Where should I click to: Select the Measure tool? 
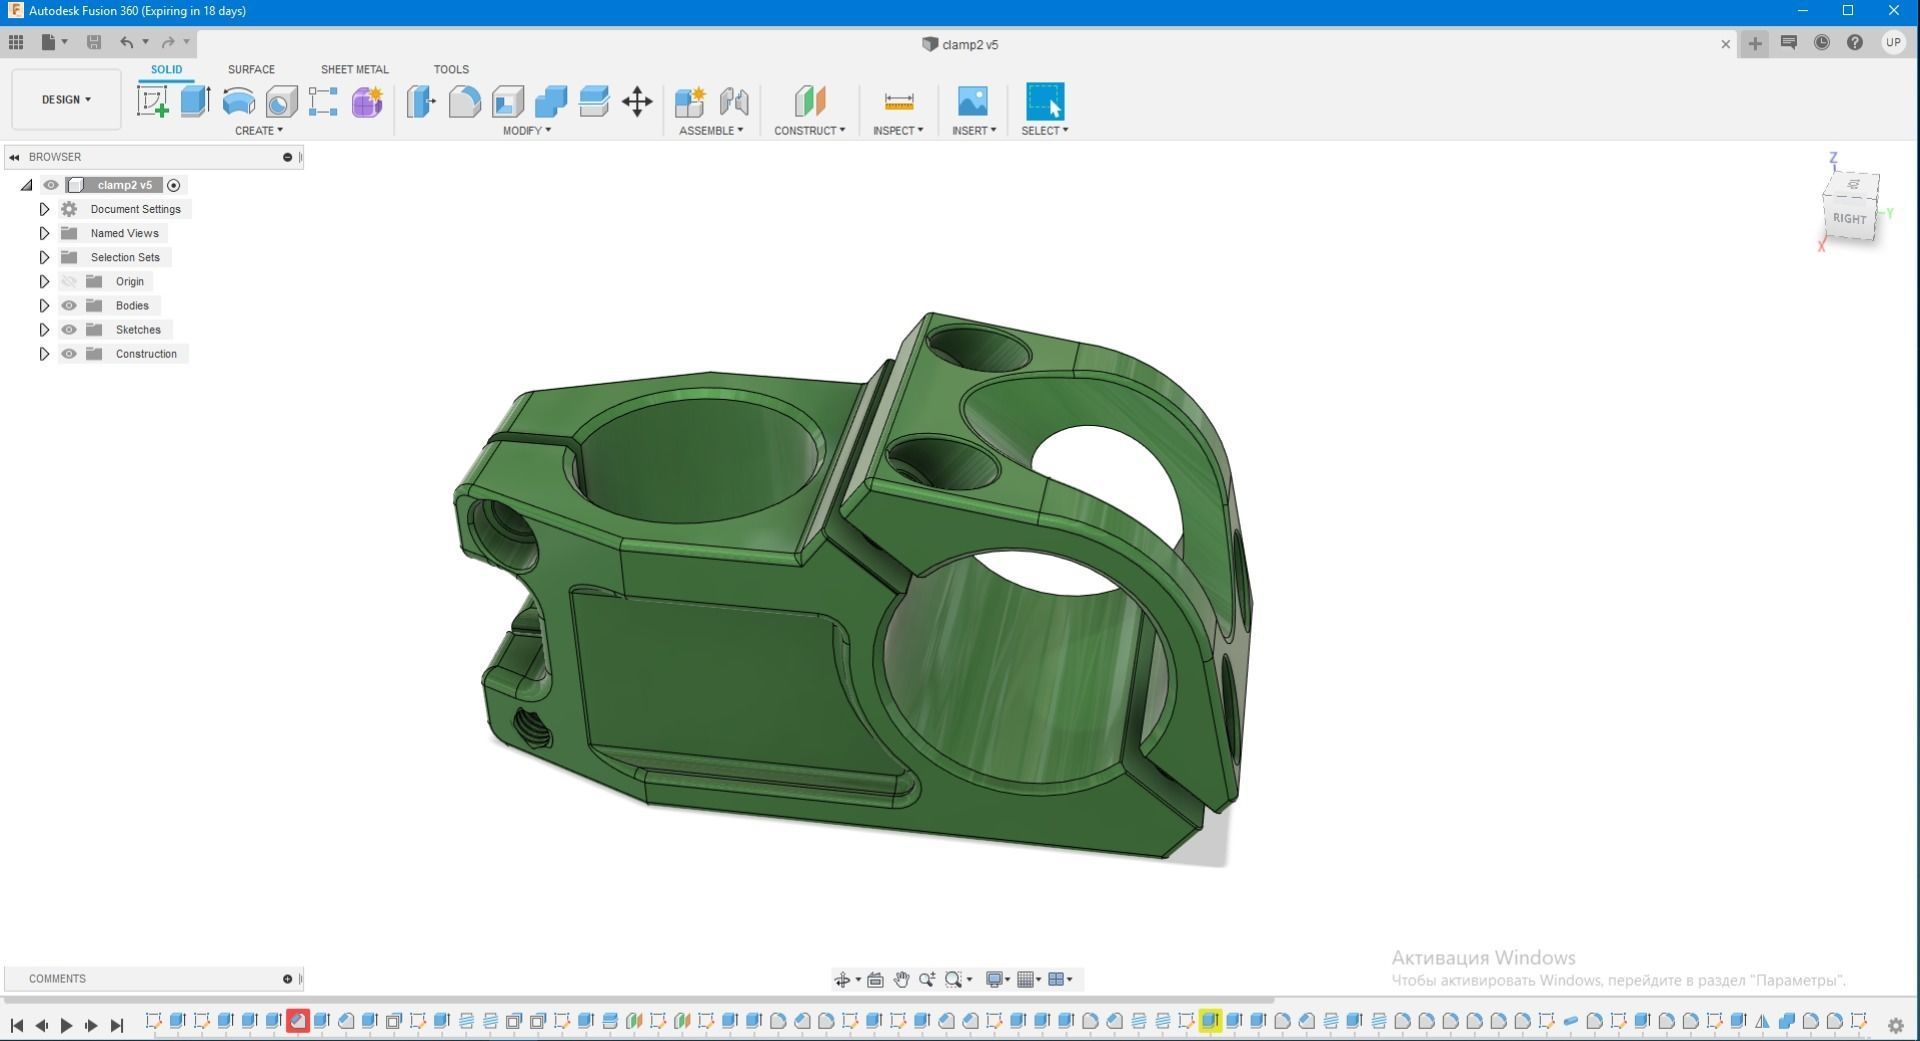[x=899, y=101]
